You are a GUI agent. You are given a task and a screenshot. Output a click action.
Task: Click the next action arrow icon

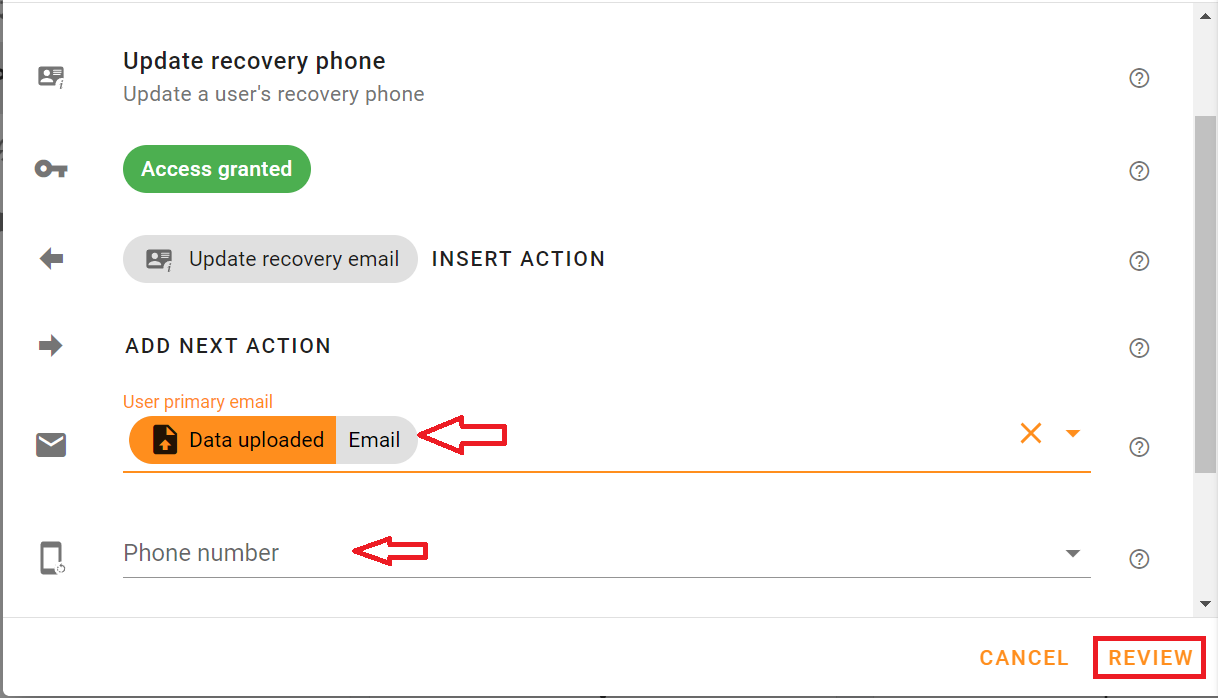pyautogui.click(x=50, y=345)
